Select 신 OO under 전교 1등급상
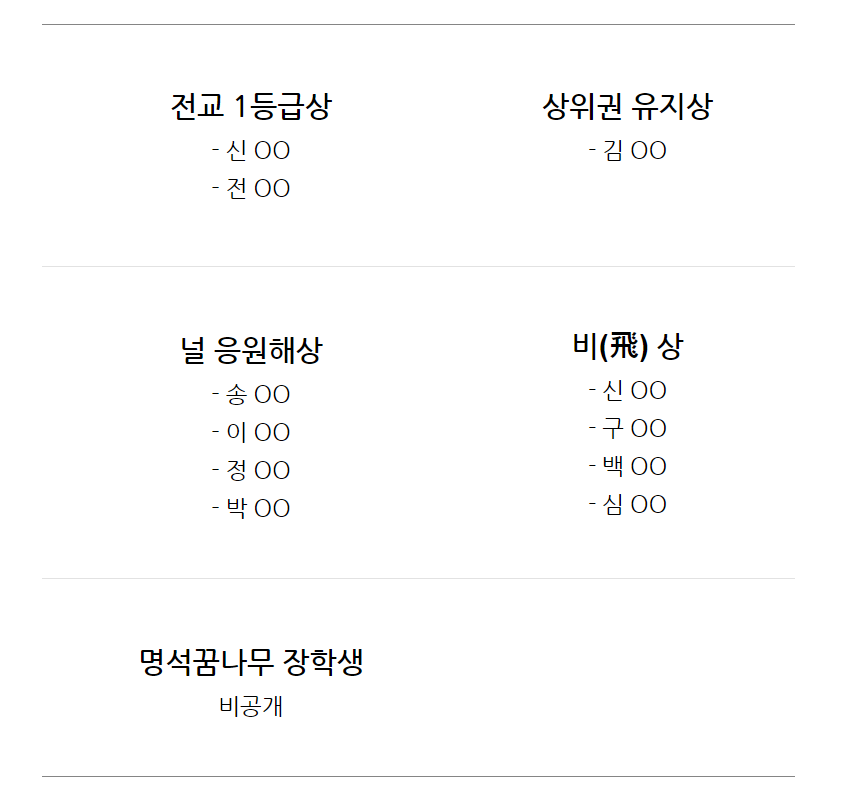The height and width of the screenshot is (805, 850). point(251,150)
